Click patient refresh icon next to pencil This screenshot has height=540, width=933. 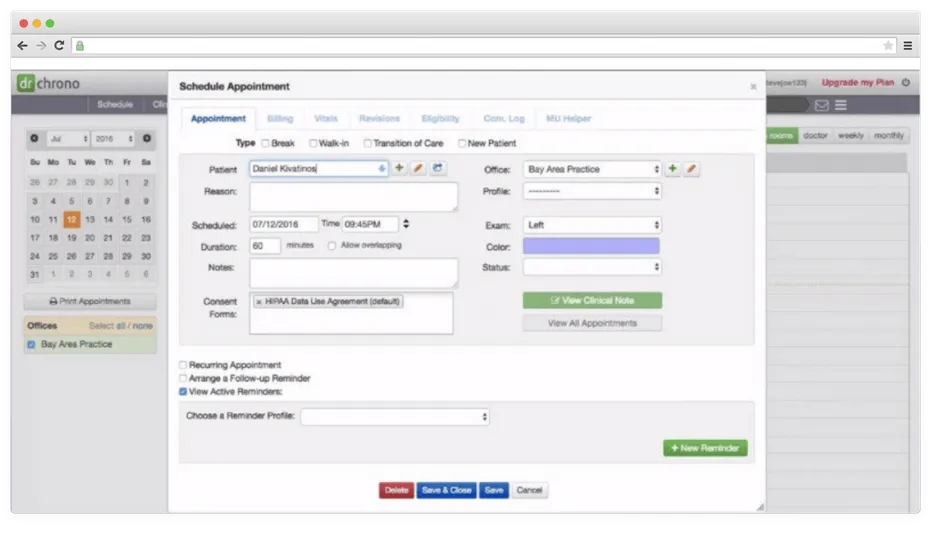(437, 168)
